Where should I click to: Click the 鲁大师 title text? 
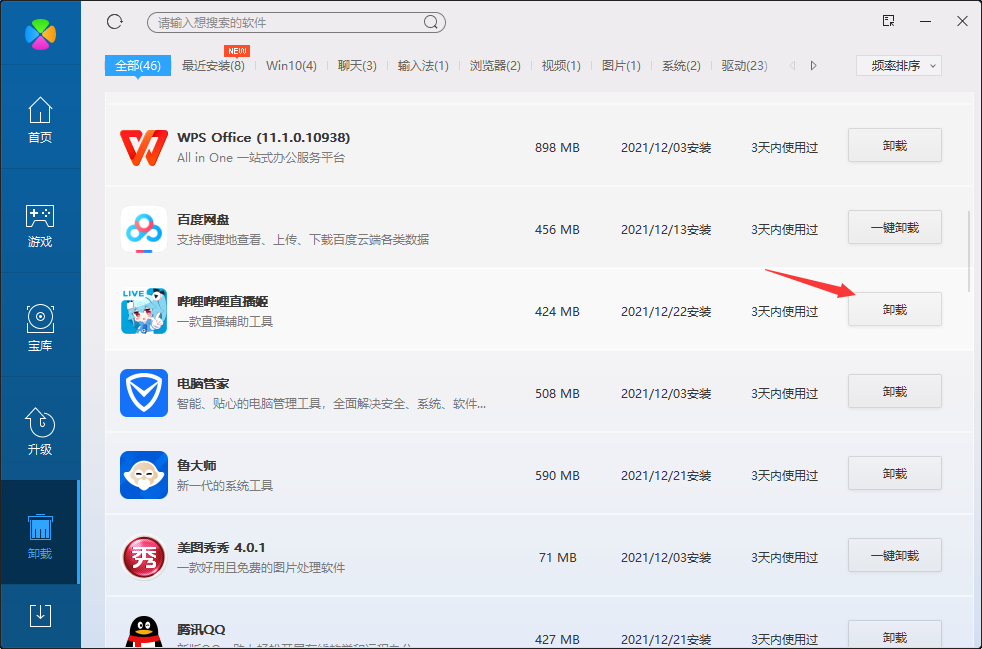tap(197, 465)
